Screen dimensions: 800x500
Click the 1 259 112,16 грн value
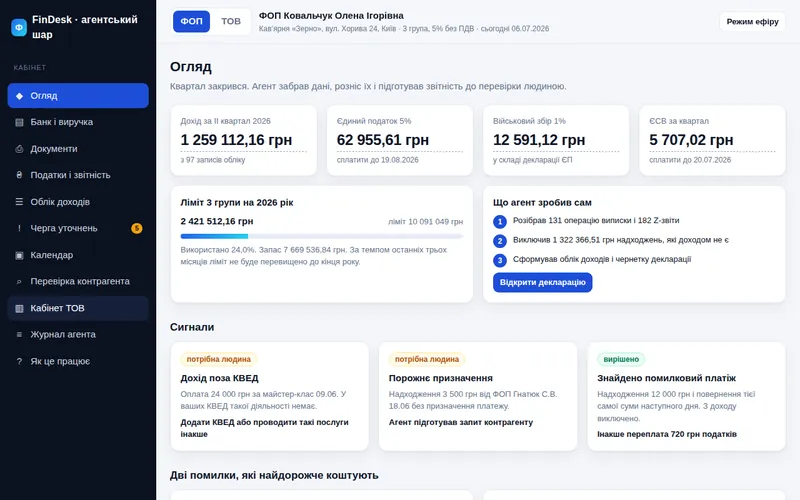236,140
